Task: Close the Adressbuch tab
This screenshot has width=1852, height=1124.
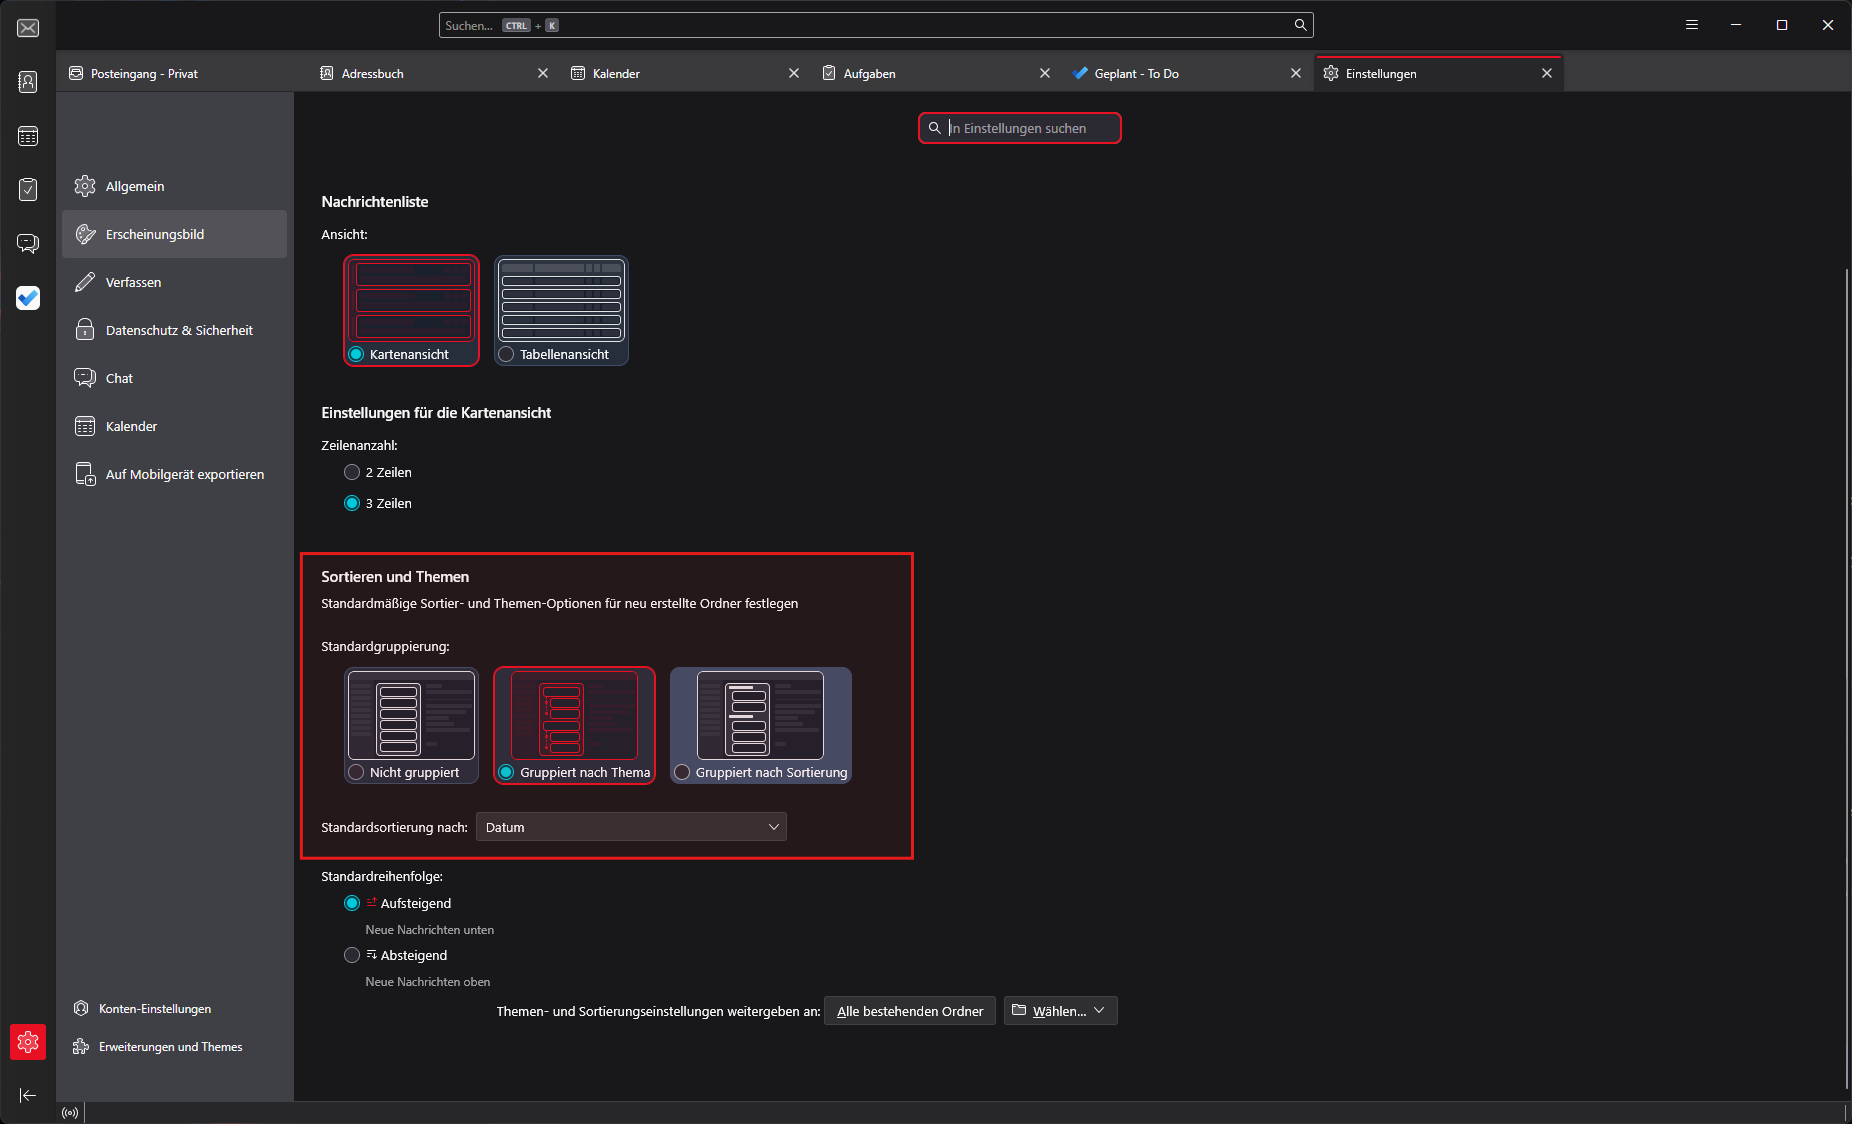Action: tap(543, 73)
